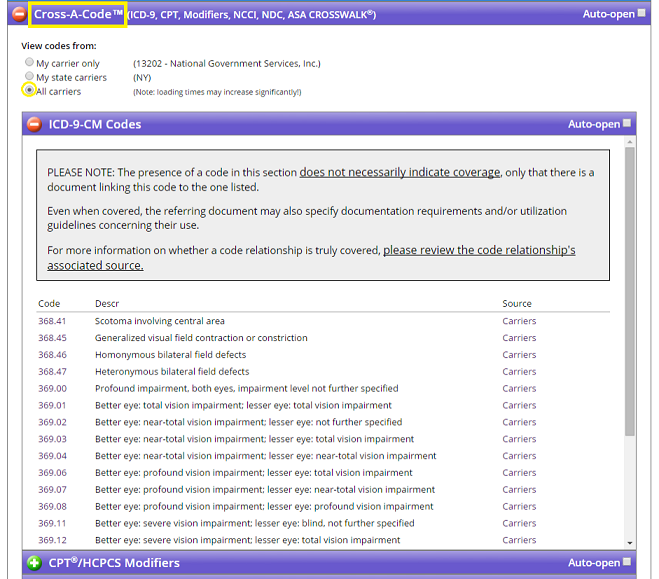Click the CPT/HCPCS Modifiers section title

click(114, 563)
